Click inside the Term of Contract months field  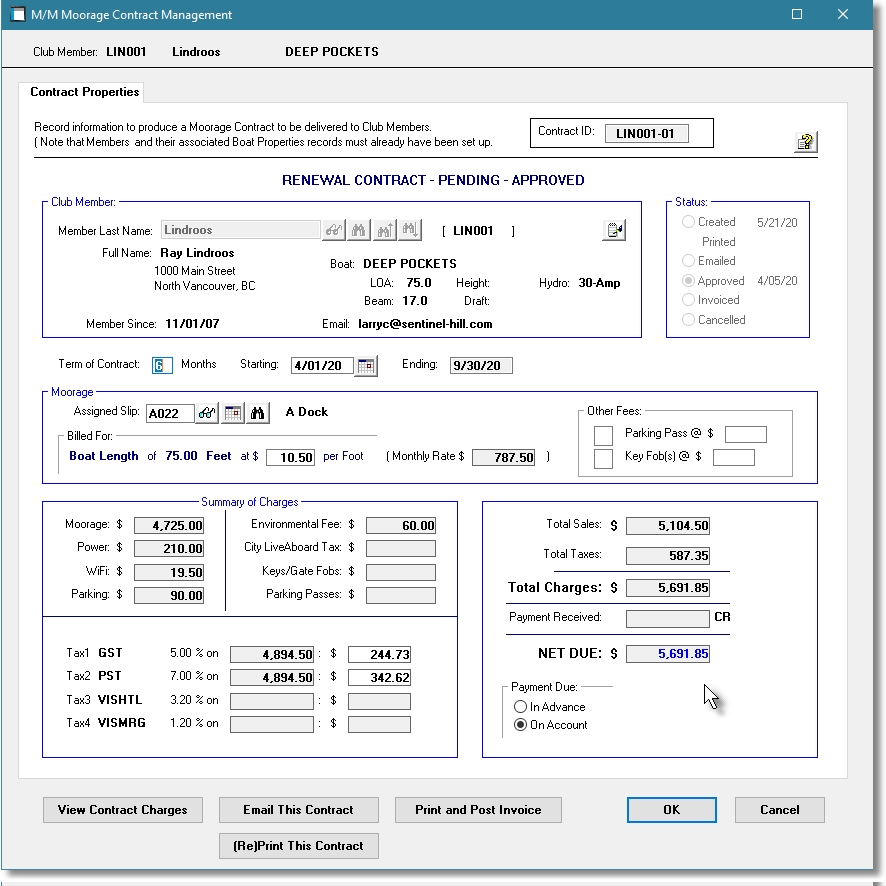161,364
